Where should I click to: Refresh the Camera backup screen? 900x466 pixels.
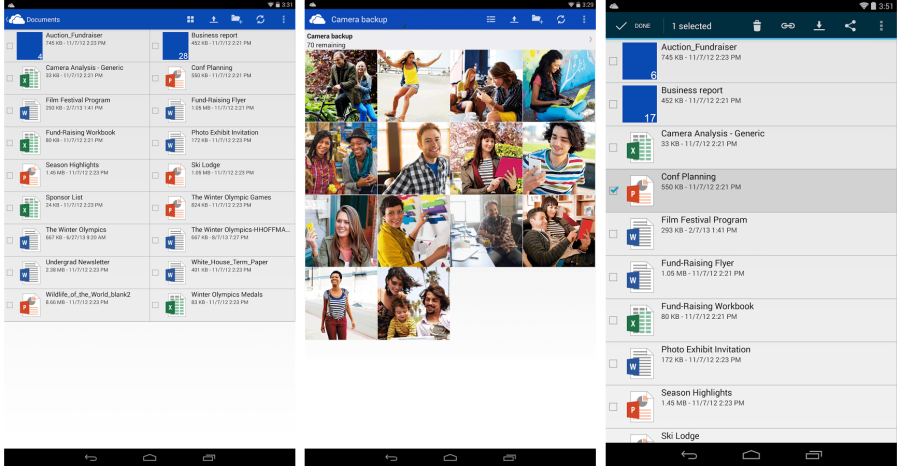coord(561,20)
